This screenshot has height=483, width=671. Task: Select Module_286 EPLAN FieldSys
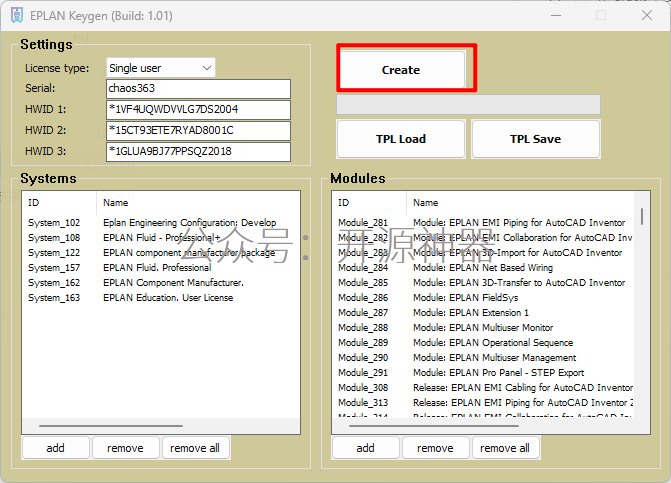(x=483, y=297)
